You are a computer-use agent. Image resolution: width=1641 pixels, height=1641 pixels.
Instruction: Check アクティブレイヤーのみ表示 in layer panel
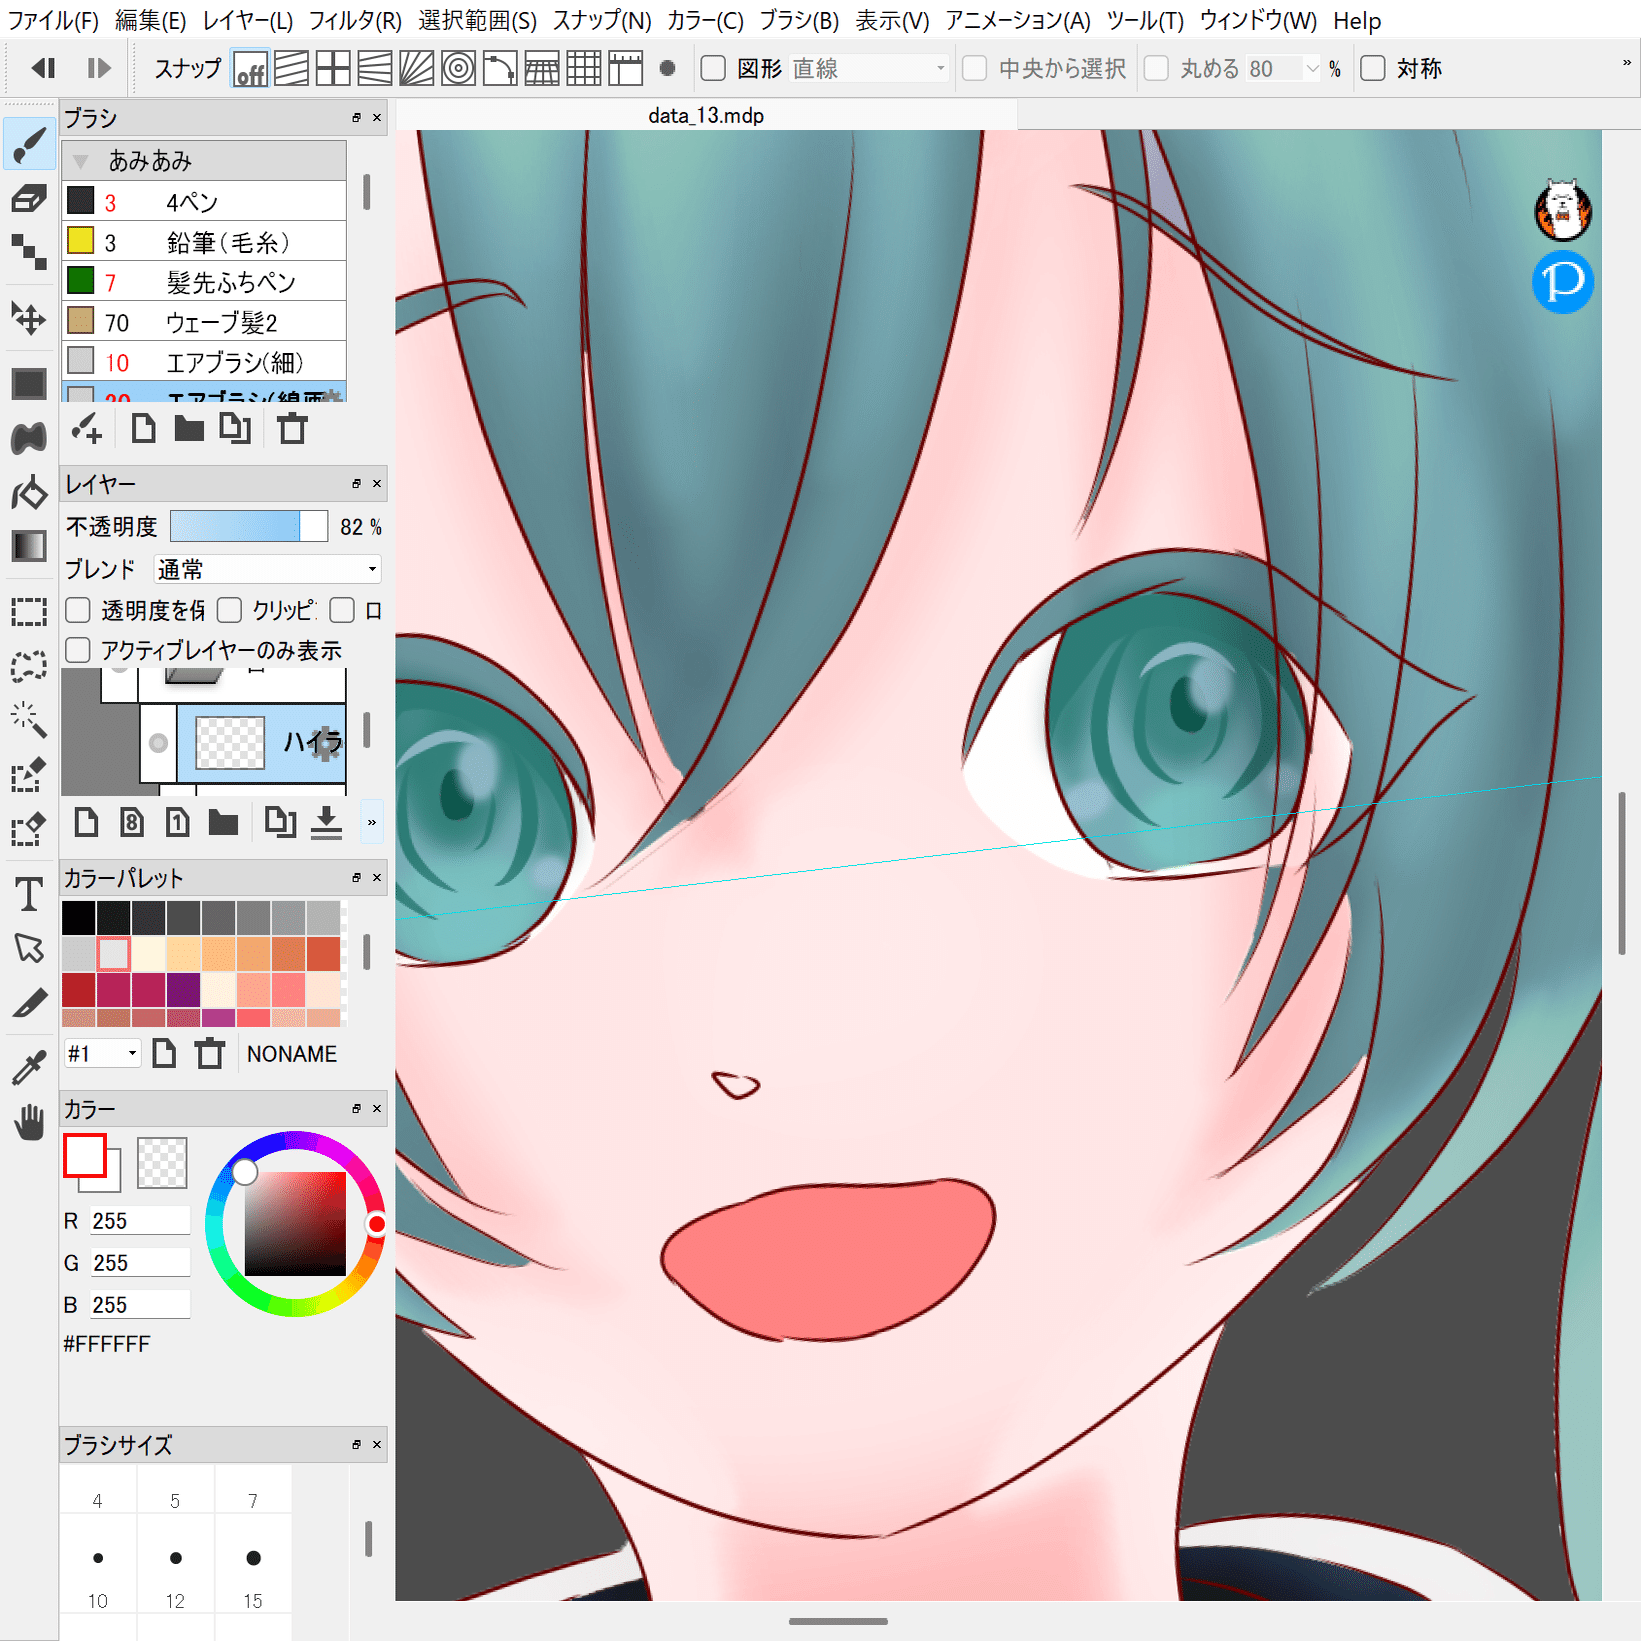tap(77, 649)
